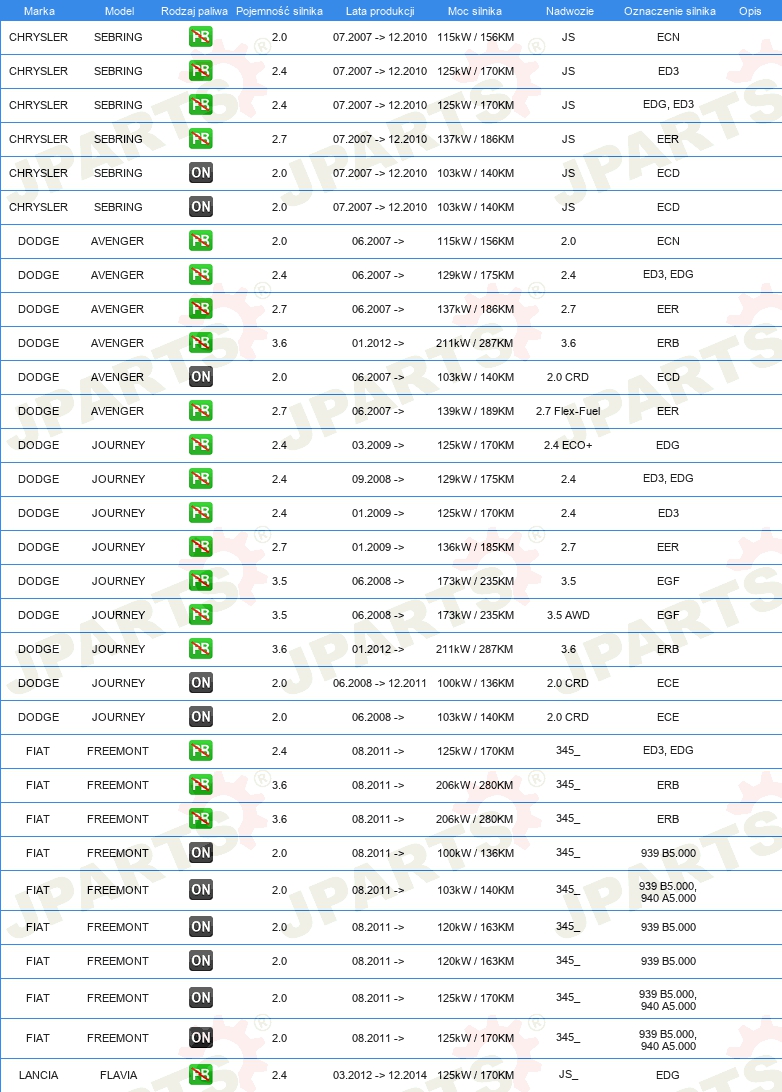The width and height of the screenshot is (782, 1092).
Task: Click the Moc silnika column header
Action: (475, 11)
